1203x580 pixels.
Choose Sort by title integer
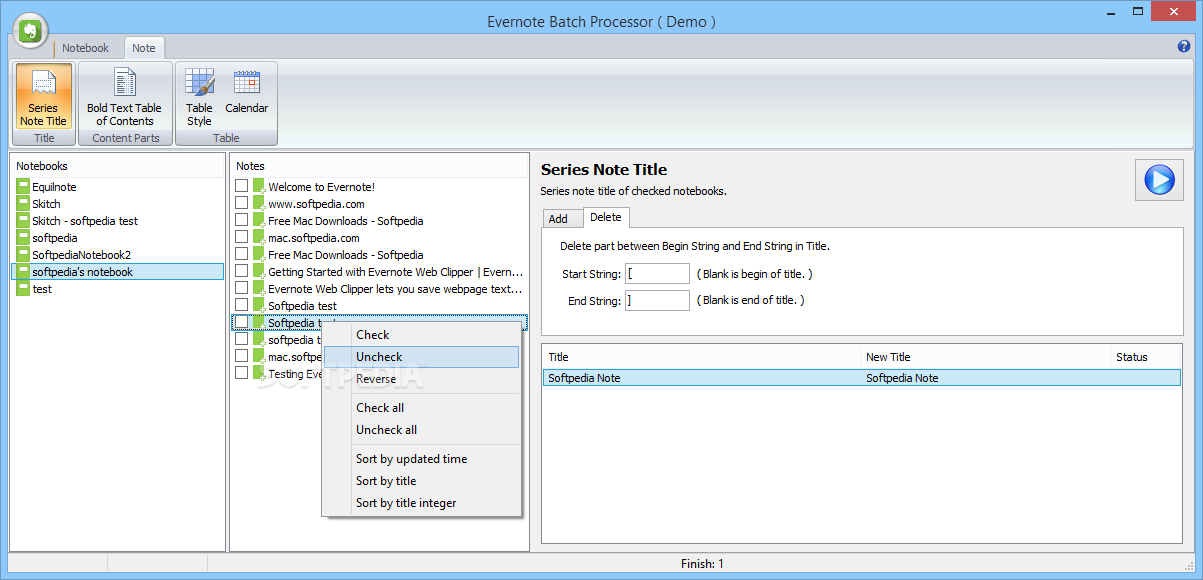421,503
